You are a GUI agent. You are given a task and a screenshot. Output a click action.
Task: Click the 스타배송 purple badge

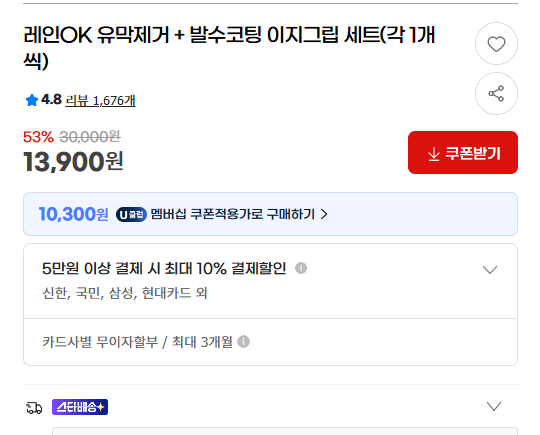pyautogui.click(x=80, y=407)
